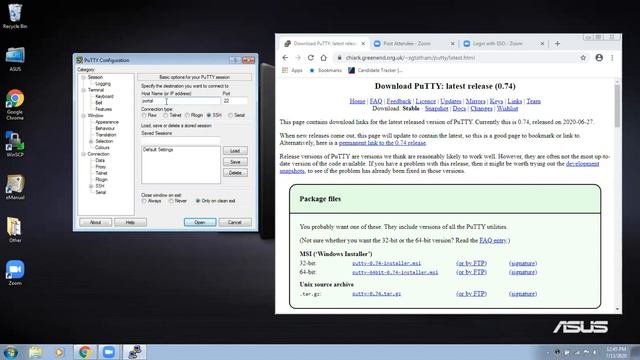The height and width of the screenshot is (360, 640).
Task: Expand the SSH tree node in PuTTY
Action: click(91, 186)
